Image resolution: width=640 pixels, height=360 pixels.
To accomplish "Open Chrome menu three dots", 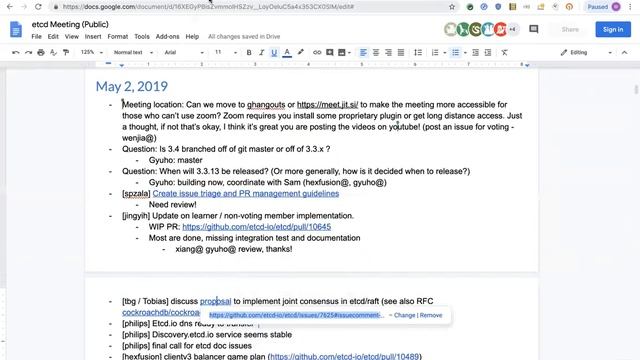I will pyautogui.click(x=630, y=7).
